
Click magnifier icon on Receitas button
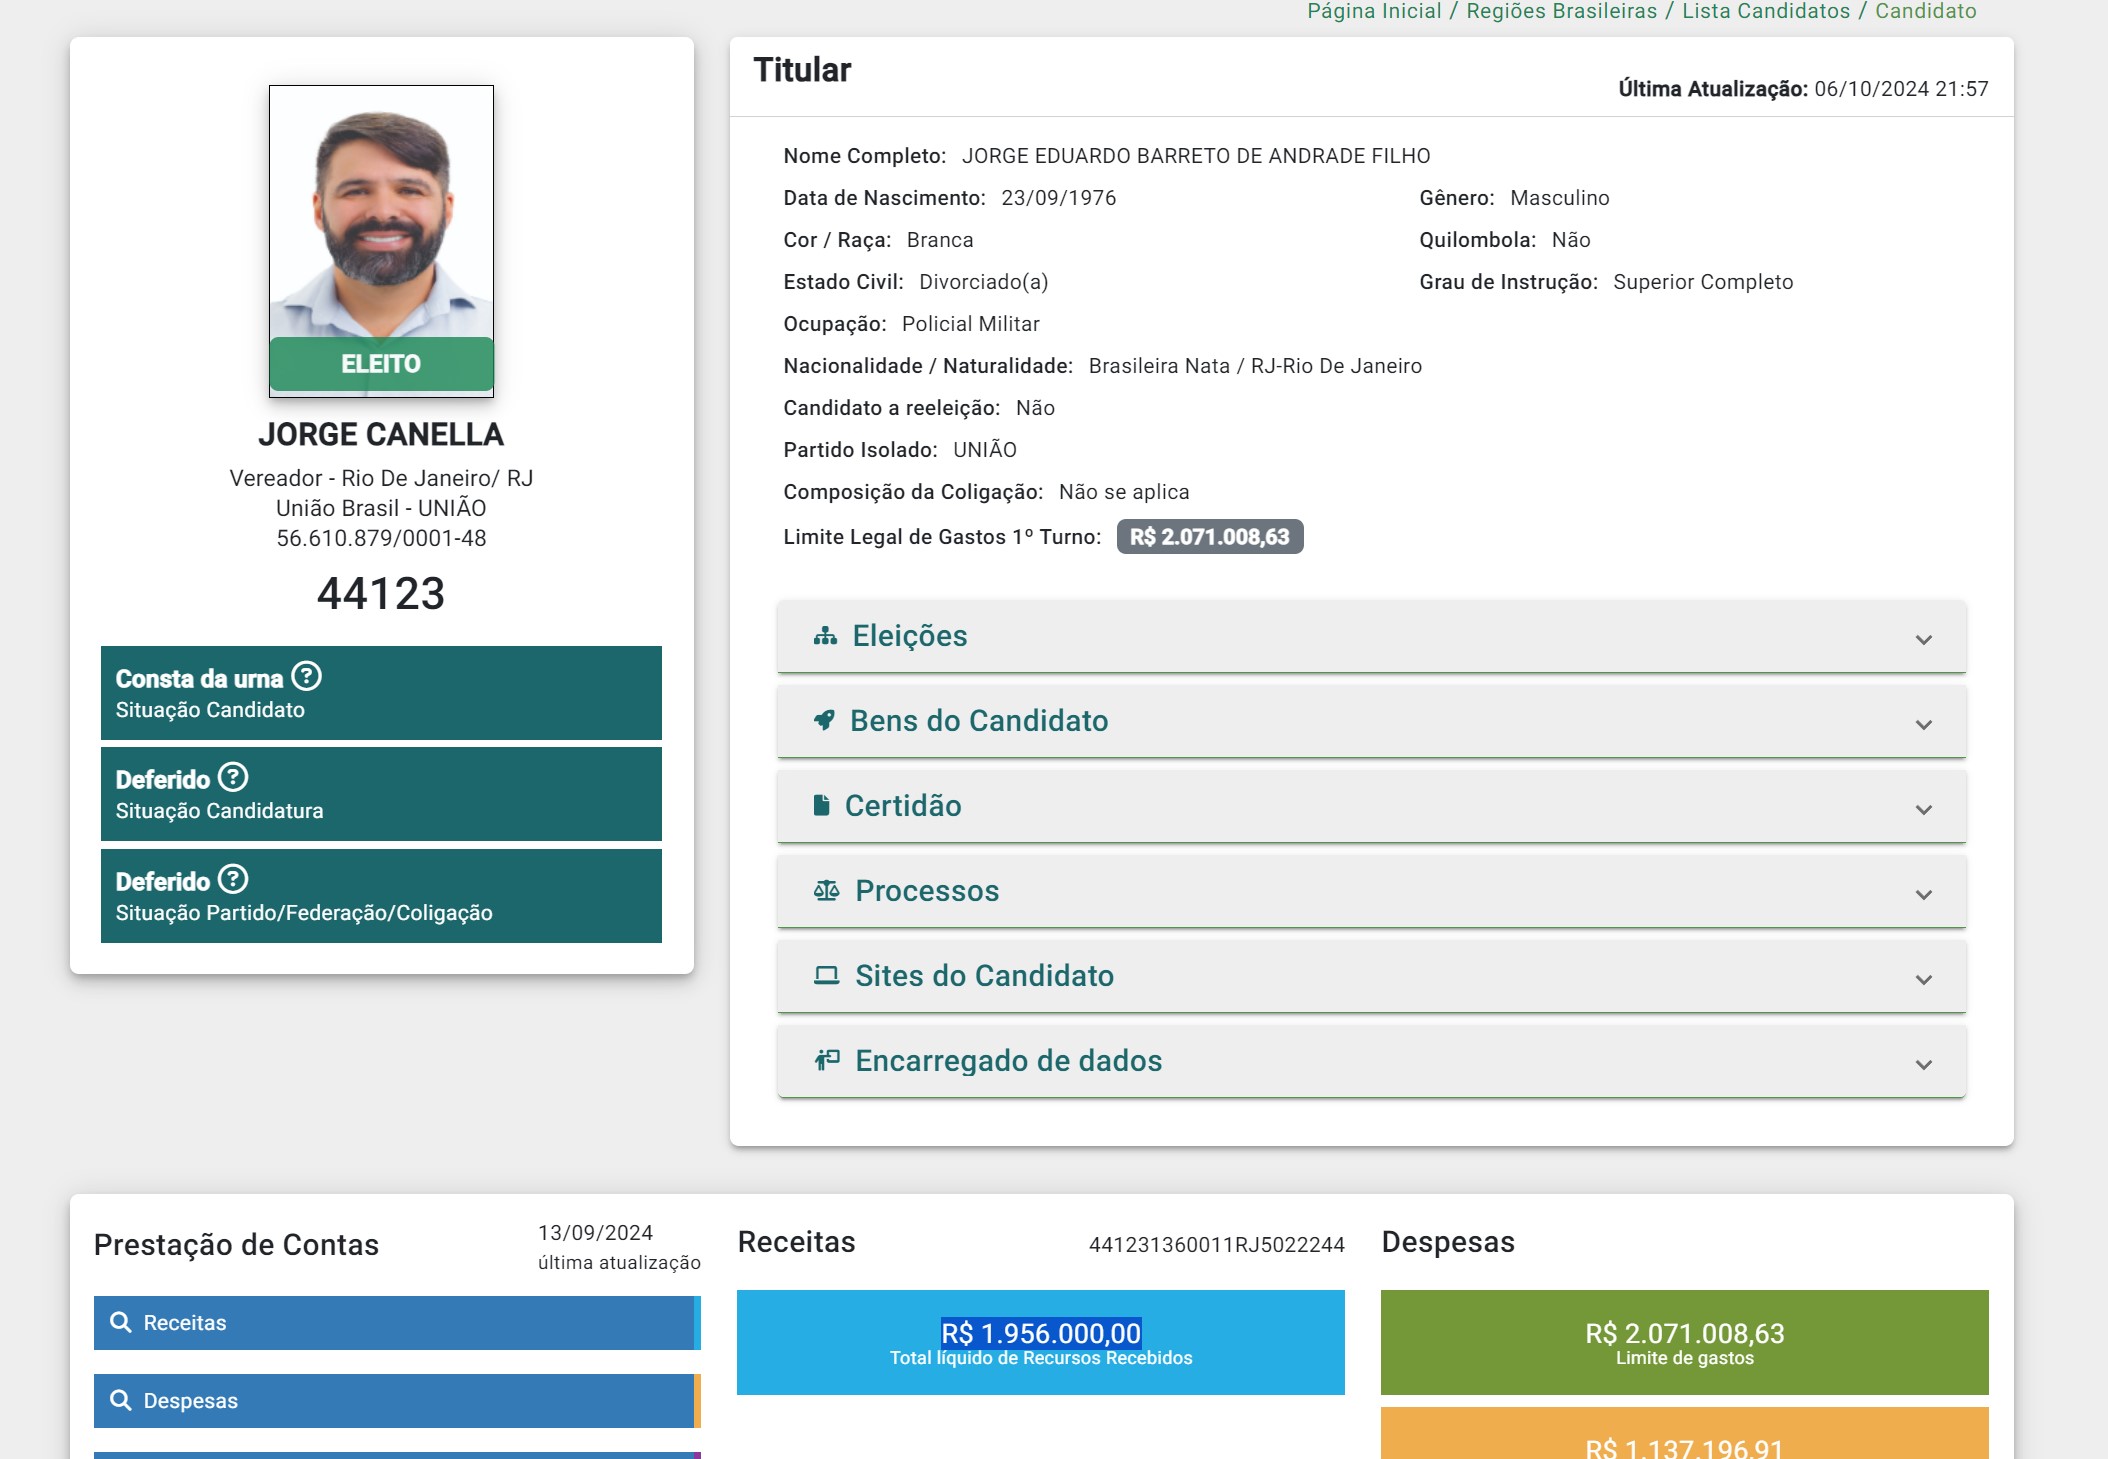click(121, 1322)
